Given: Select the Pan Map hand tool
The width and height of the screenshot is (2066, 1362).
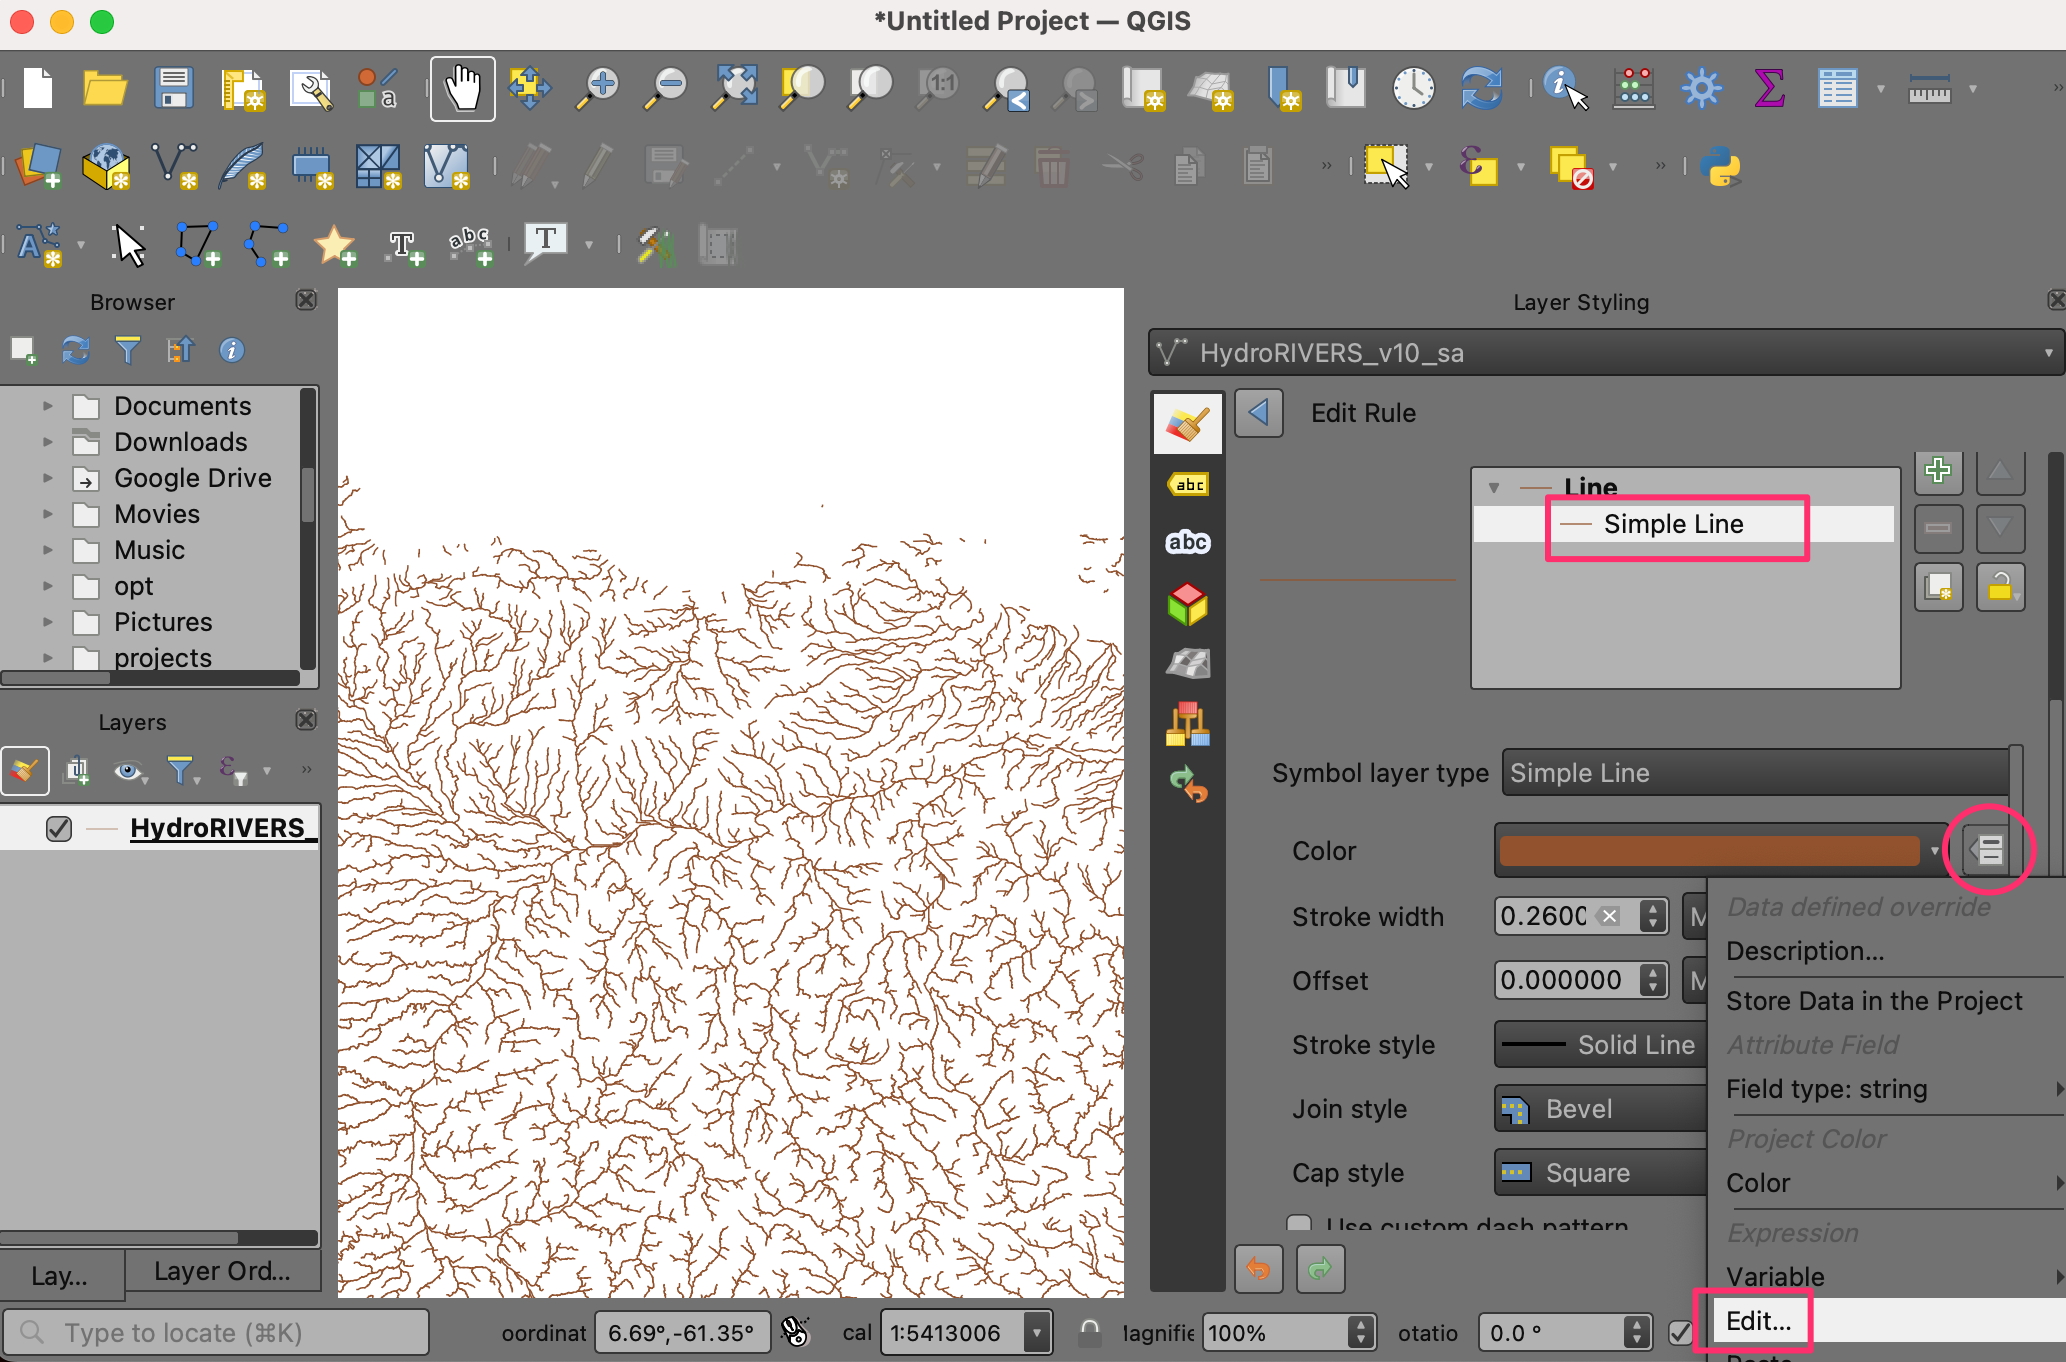Looking at the screenshot, I should point(462,89).
